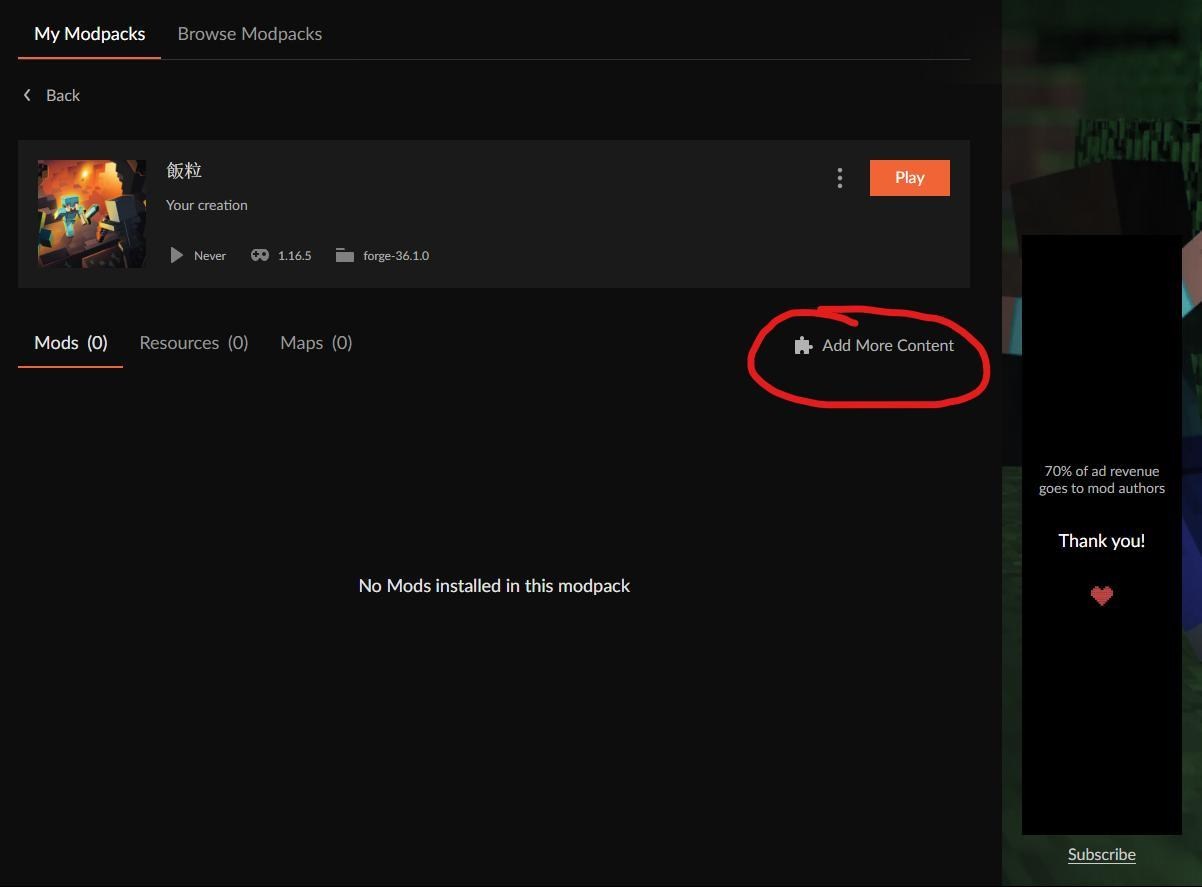Go back using the Back label
The width and height of the screenshot is (1202, 887).
(63, 95)
